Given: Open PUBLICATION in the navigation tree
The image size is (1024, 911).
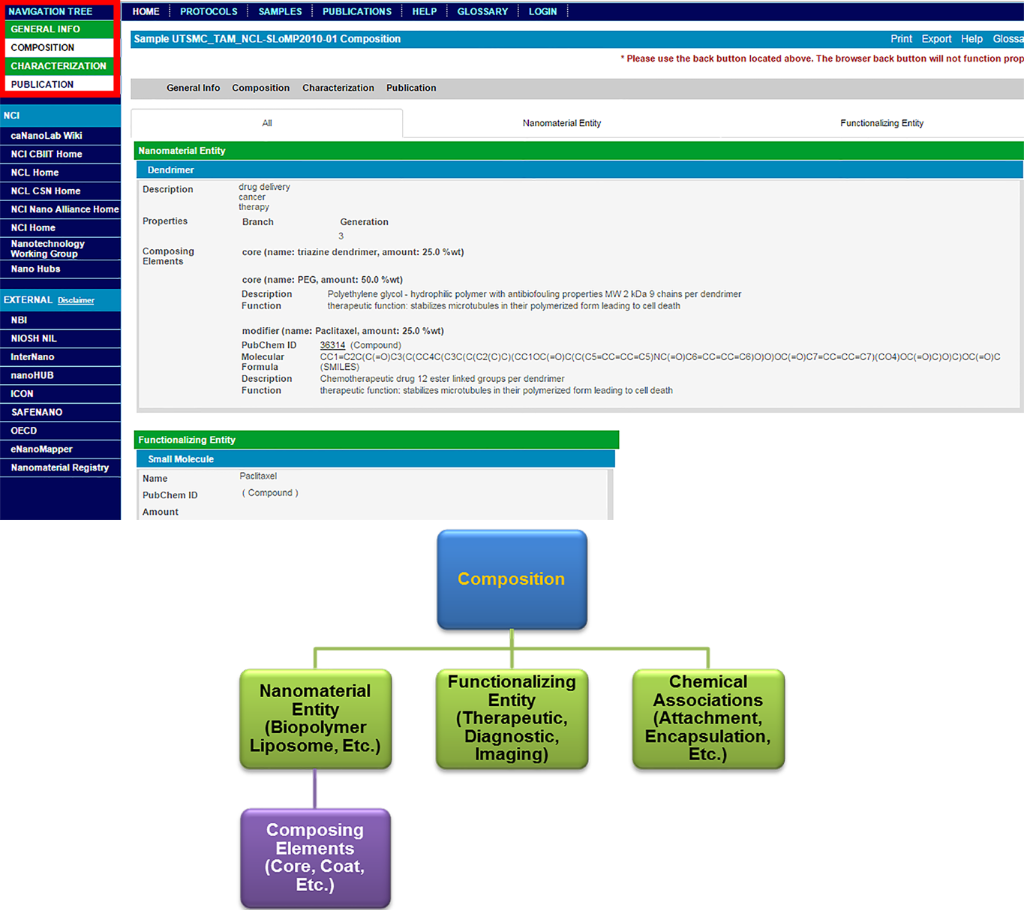Looking at the screenshot, I should click(42, 84).
